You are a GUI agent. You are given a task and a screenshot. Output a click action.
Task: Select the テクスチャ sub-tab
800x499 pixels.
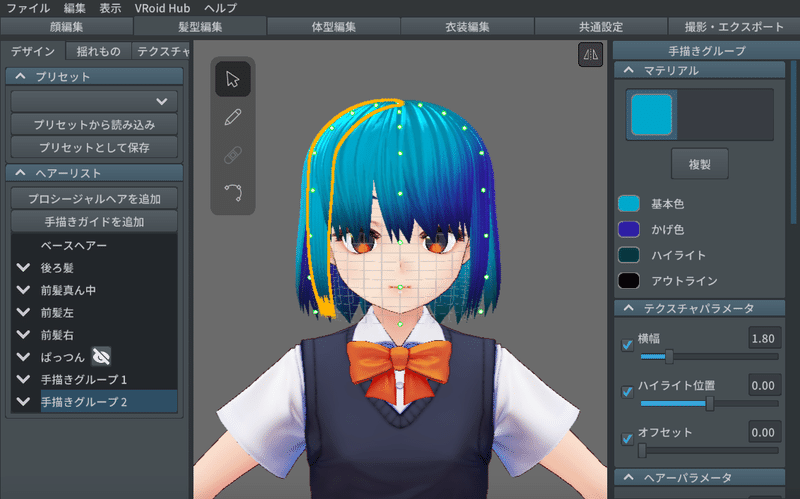[161, 51]
